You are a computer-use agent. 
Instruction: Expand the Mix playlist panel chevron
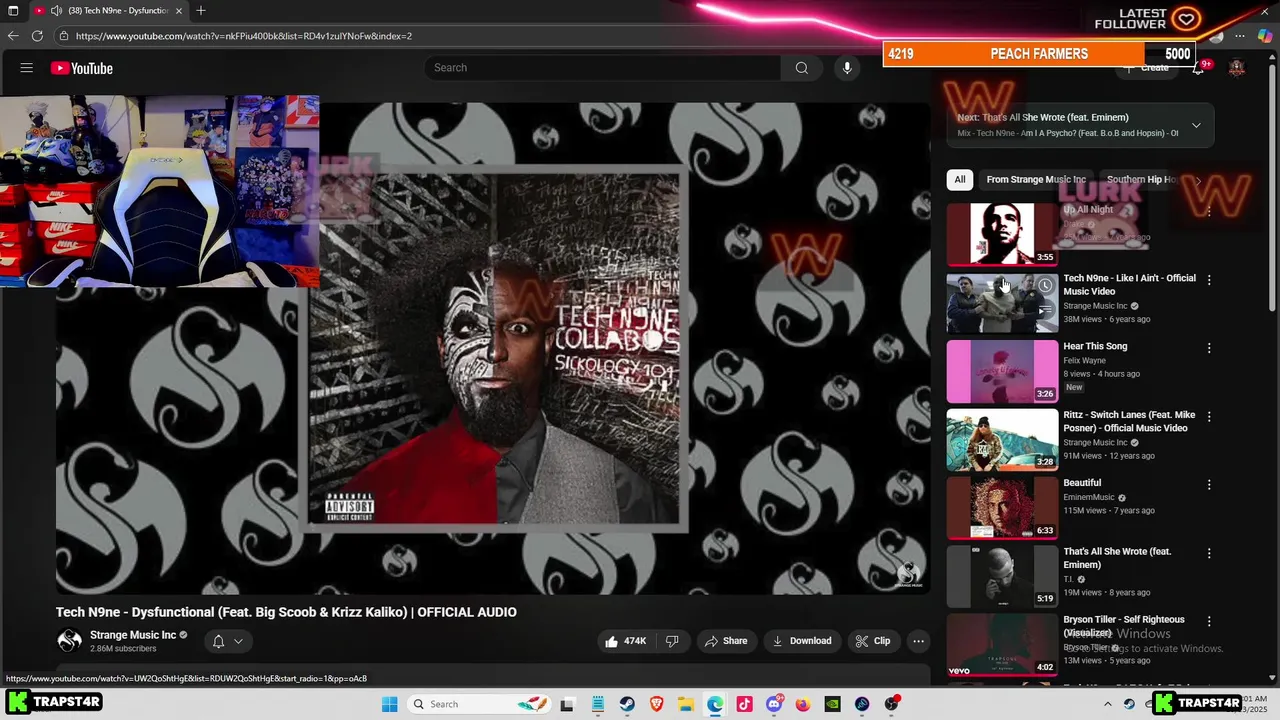(x=1196, y=125)
